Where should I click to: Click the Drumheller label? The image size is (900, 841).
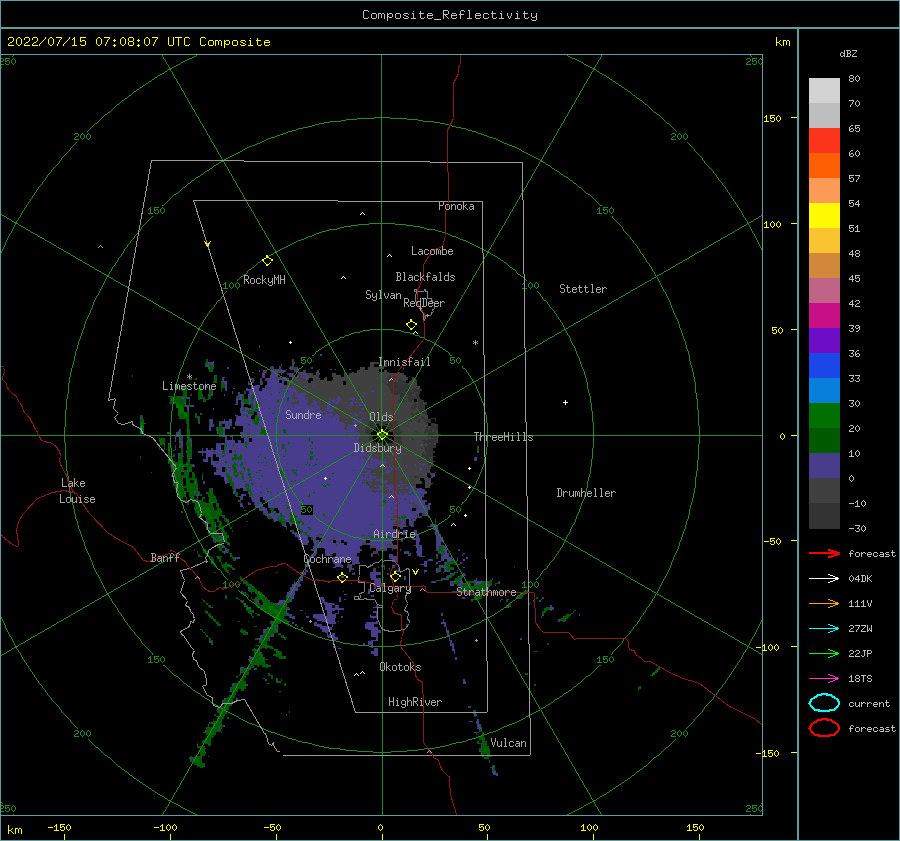point(586,493)
